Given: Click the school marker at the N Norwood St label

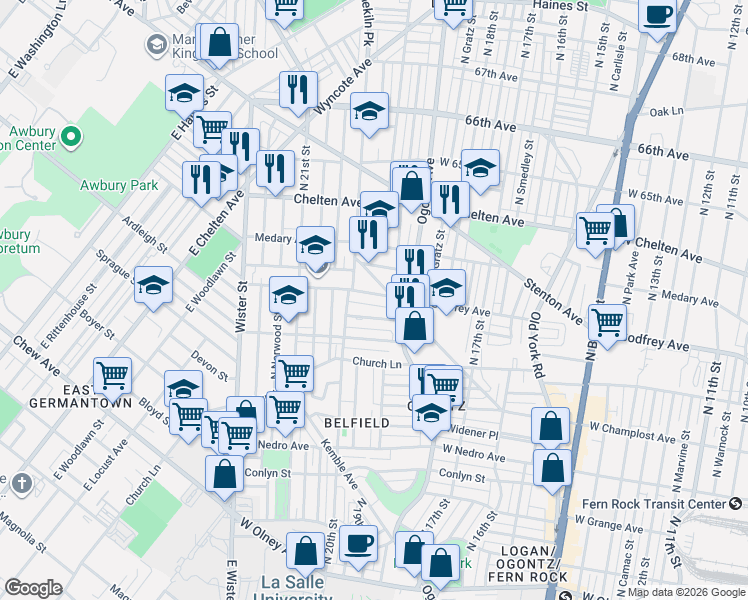Looking at the screenshot, I should (x=288, y=298).
